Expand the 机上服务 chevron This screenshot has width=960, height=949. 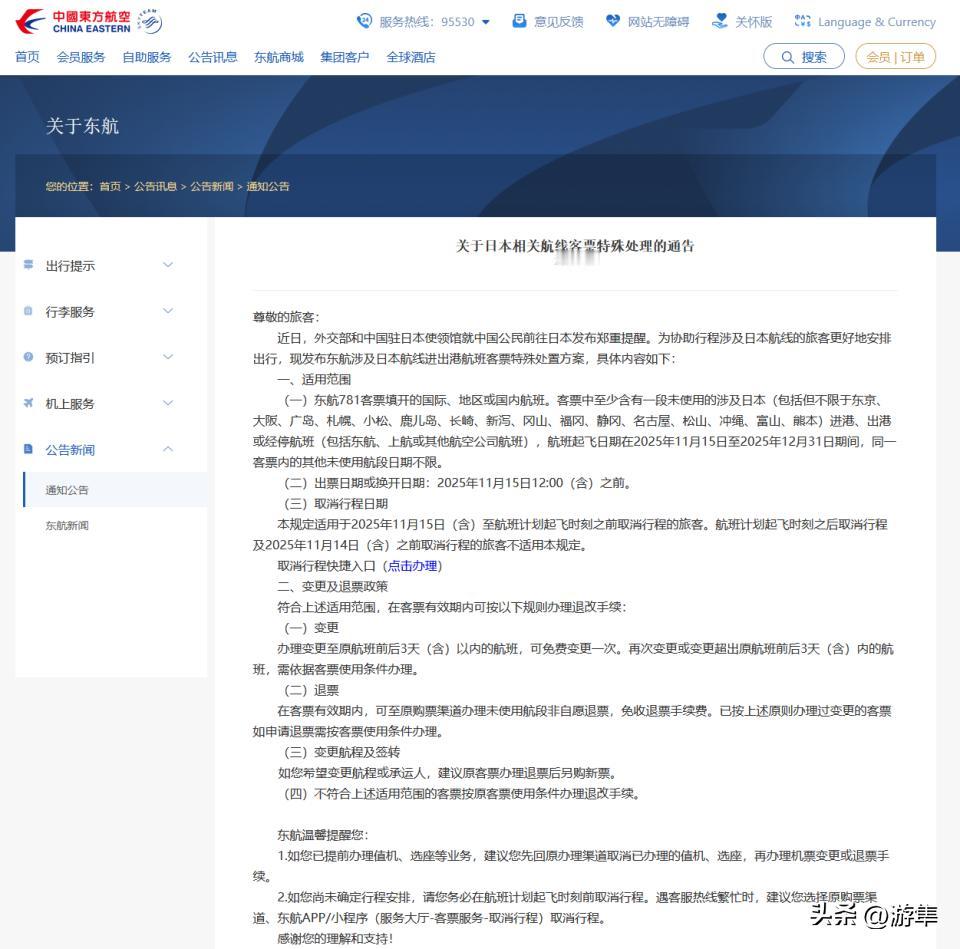click(168, 402)
